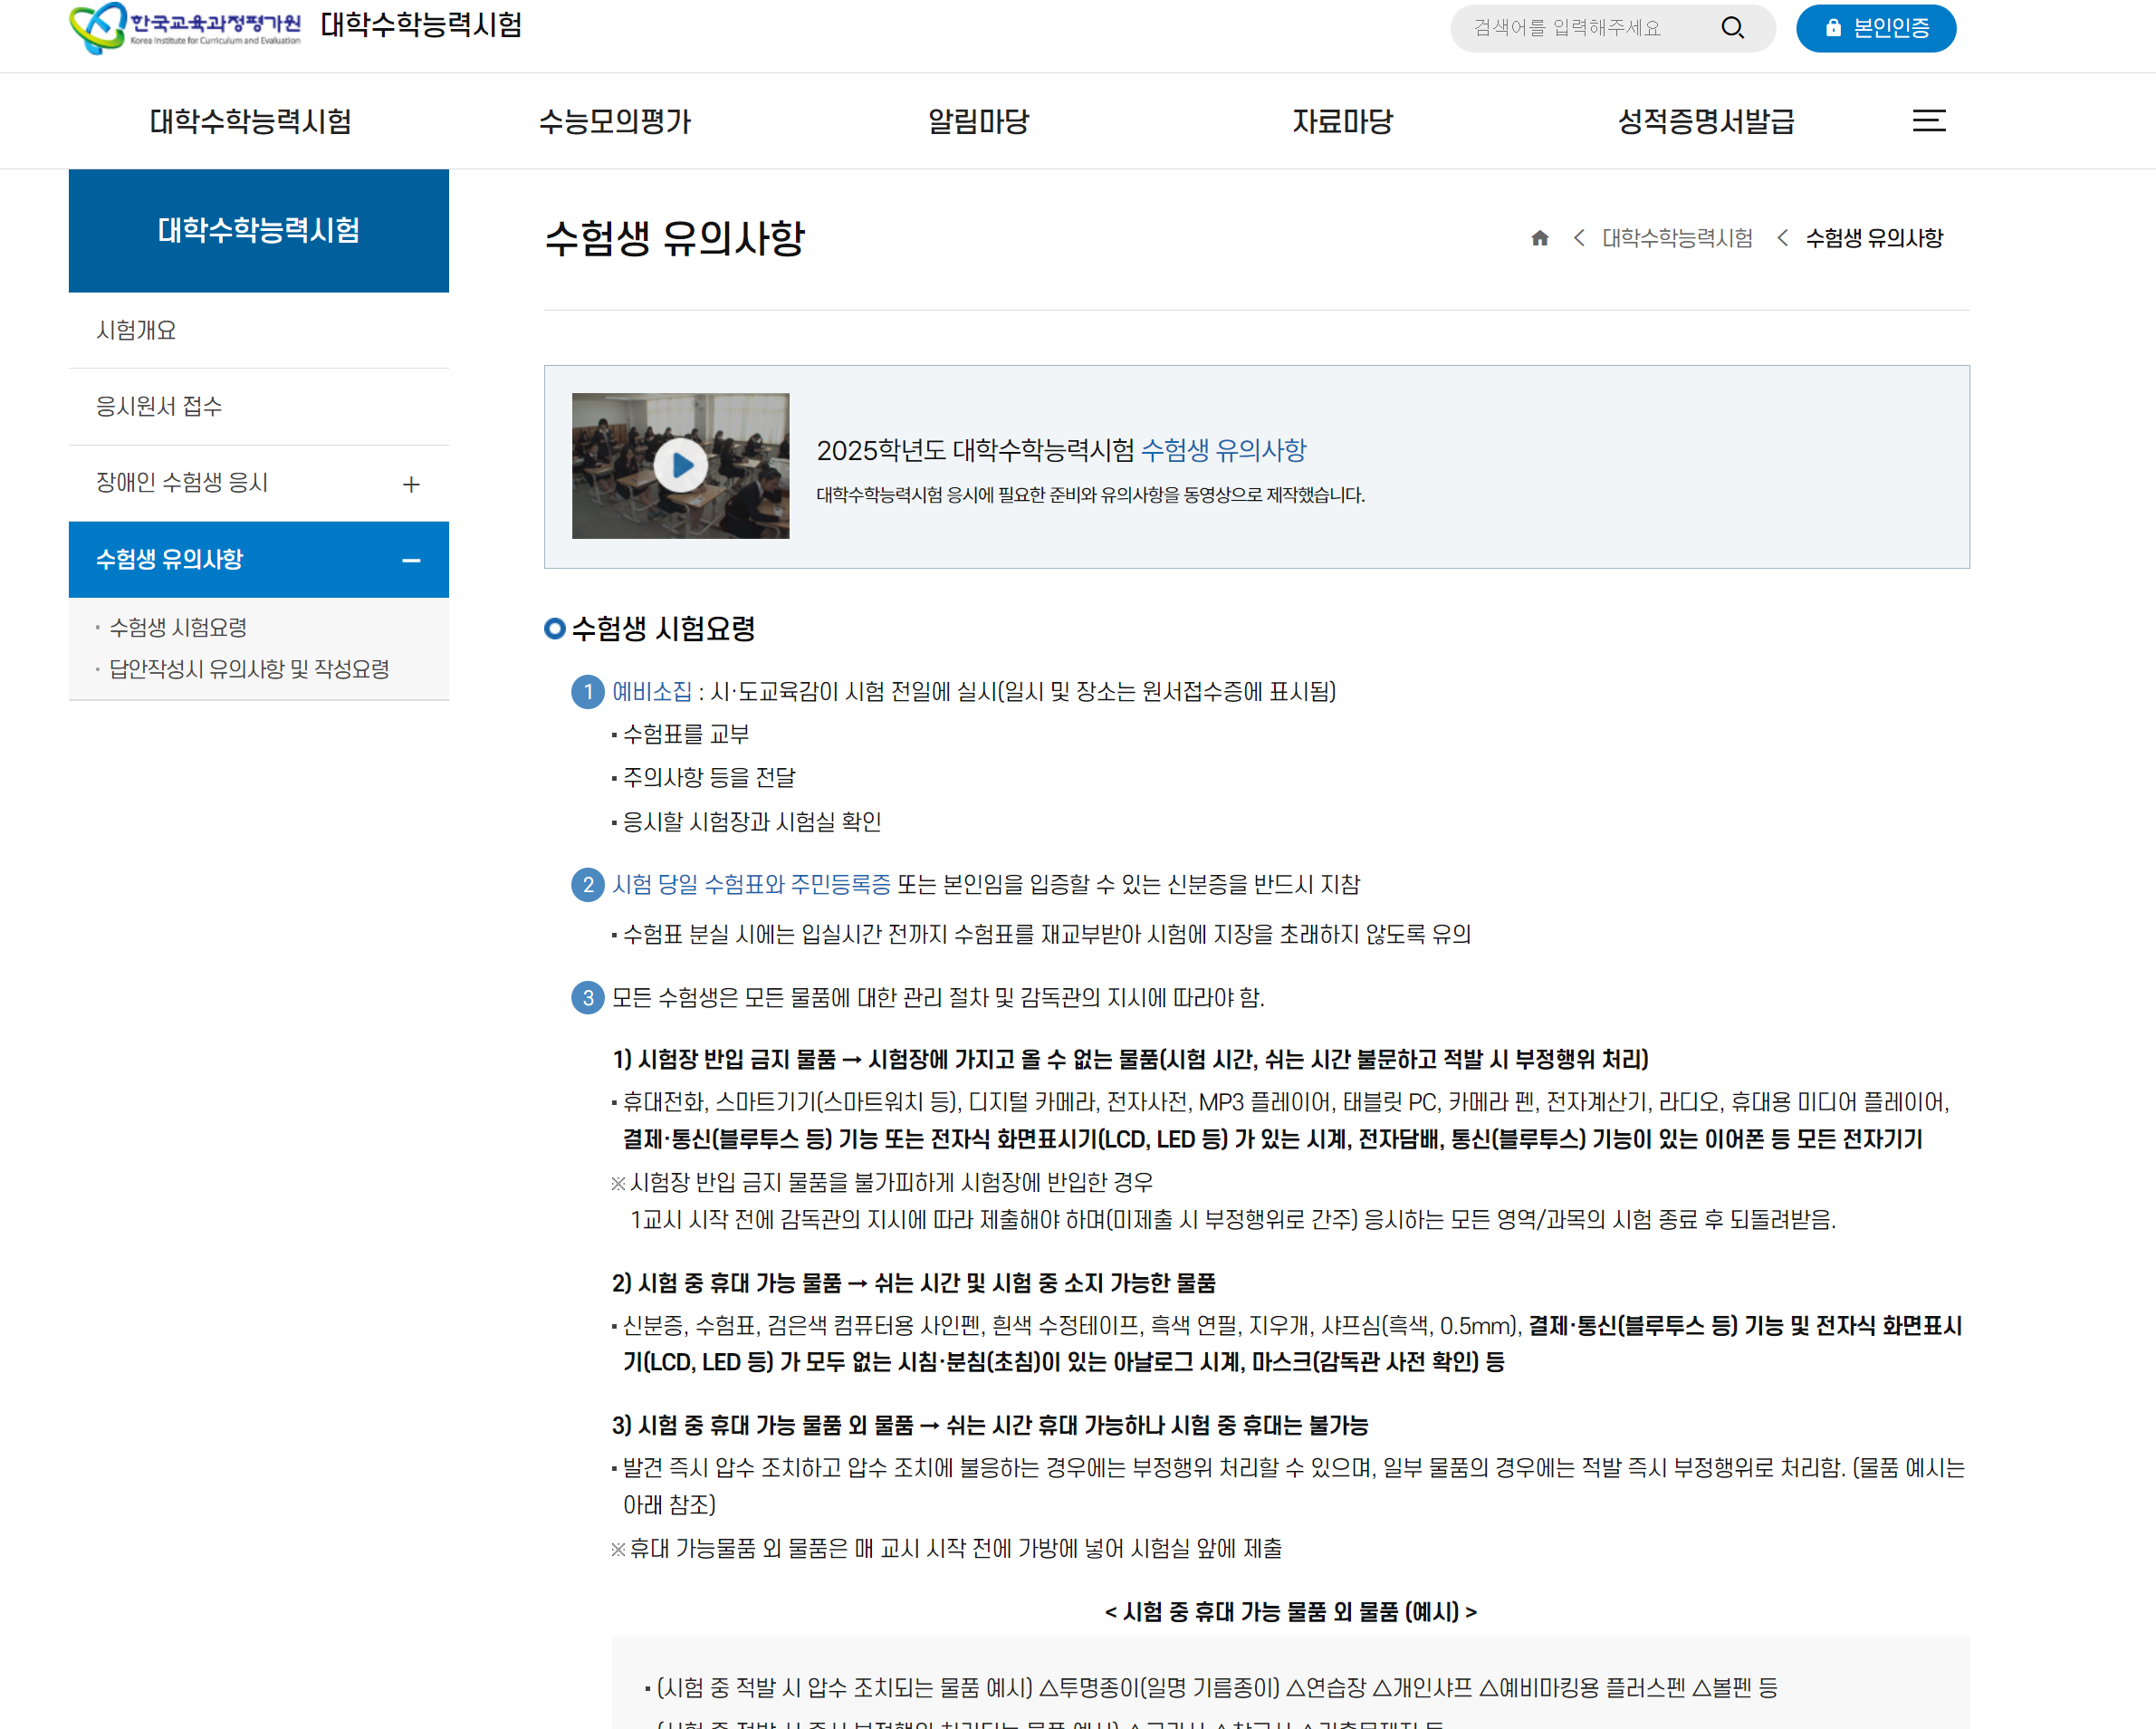Expand 장애인 수험생 응시 with plus icon

411,485
